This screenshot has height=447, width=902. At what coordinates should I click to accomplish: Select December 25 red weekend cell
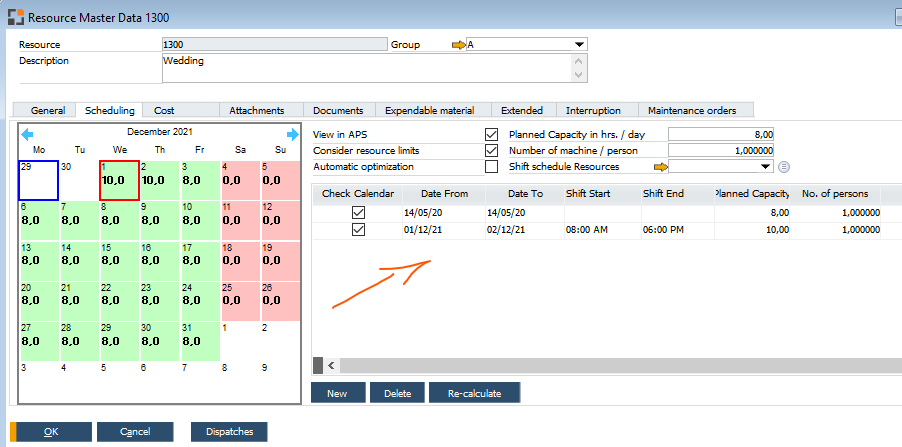pyautogui.click(x=241, y=300)
